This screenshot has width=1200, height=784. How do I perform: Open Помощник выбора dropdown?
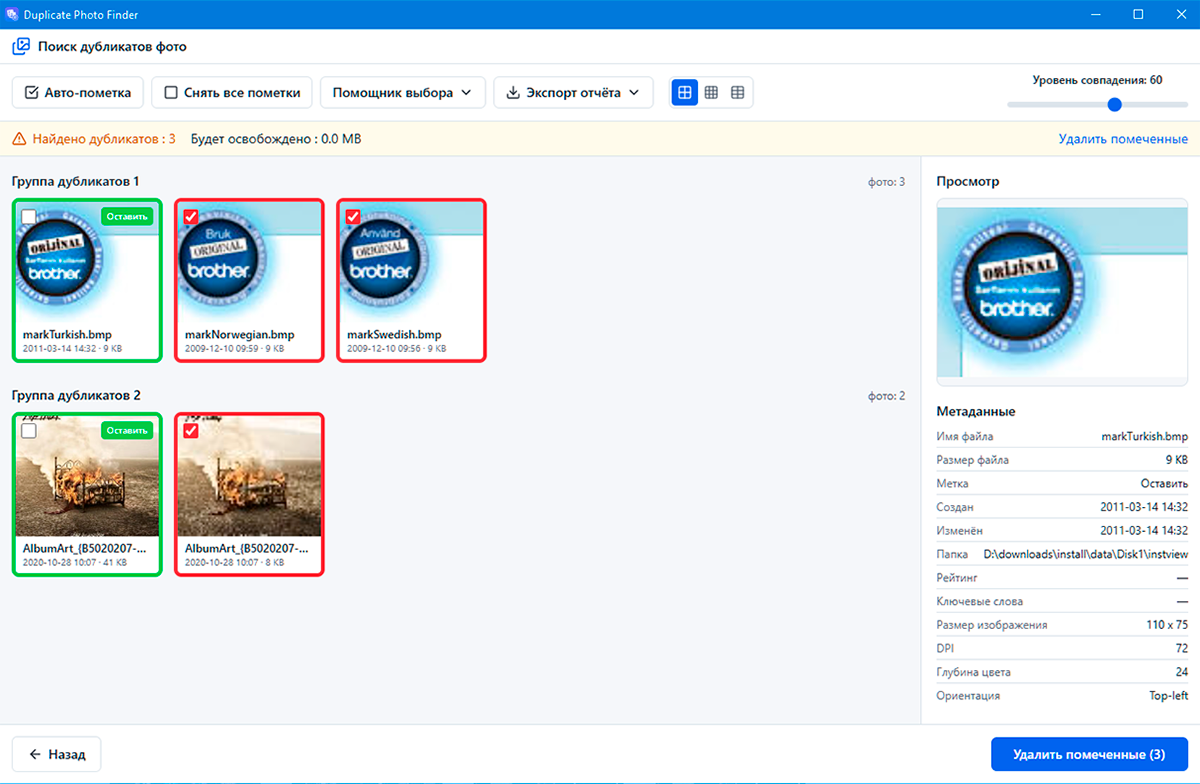[x=402, y=93]
